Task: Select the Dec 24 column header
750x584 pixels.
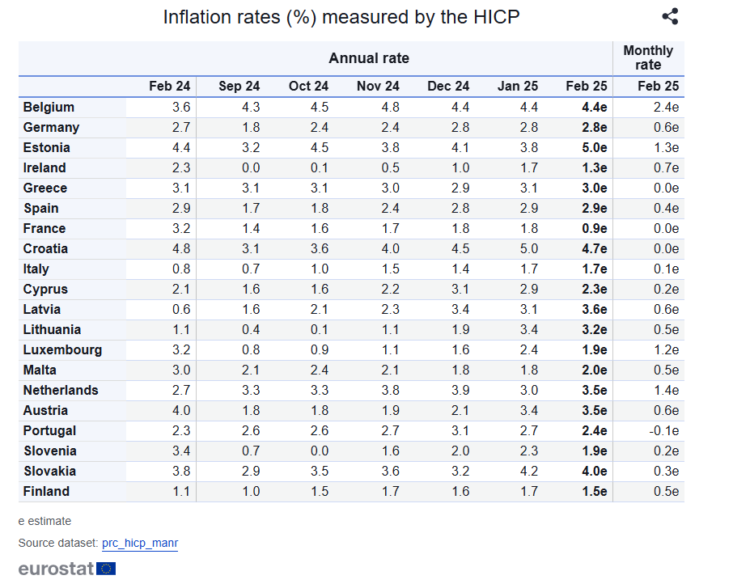Action: coord(448,87)
